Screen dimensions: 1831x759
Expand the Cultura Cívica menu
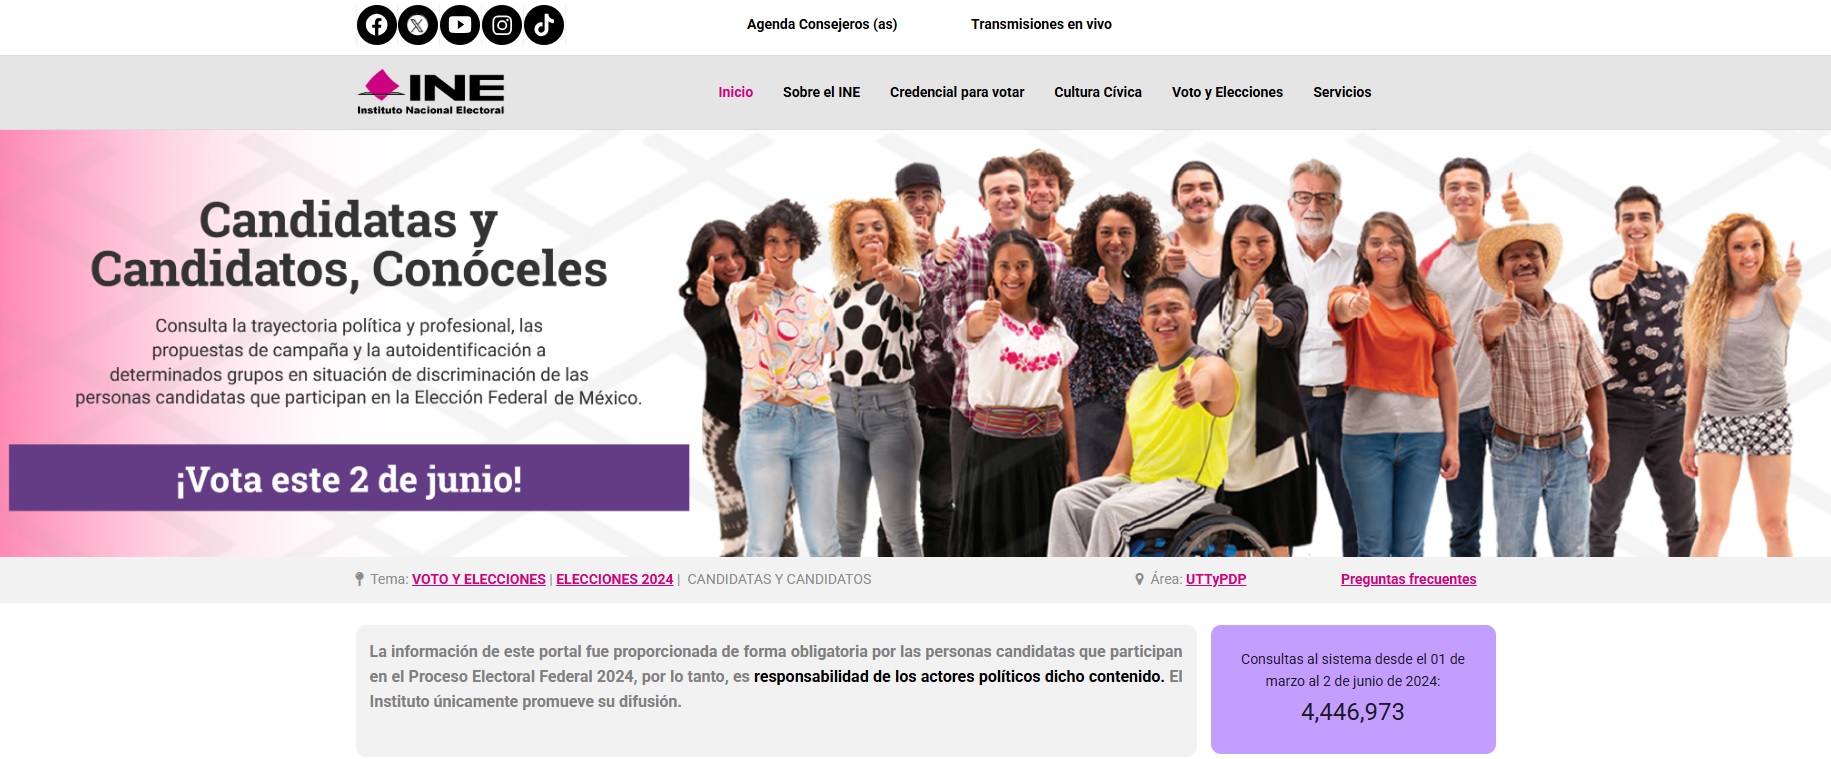pos(1098,92)
